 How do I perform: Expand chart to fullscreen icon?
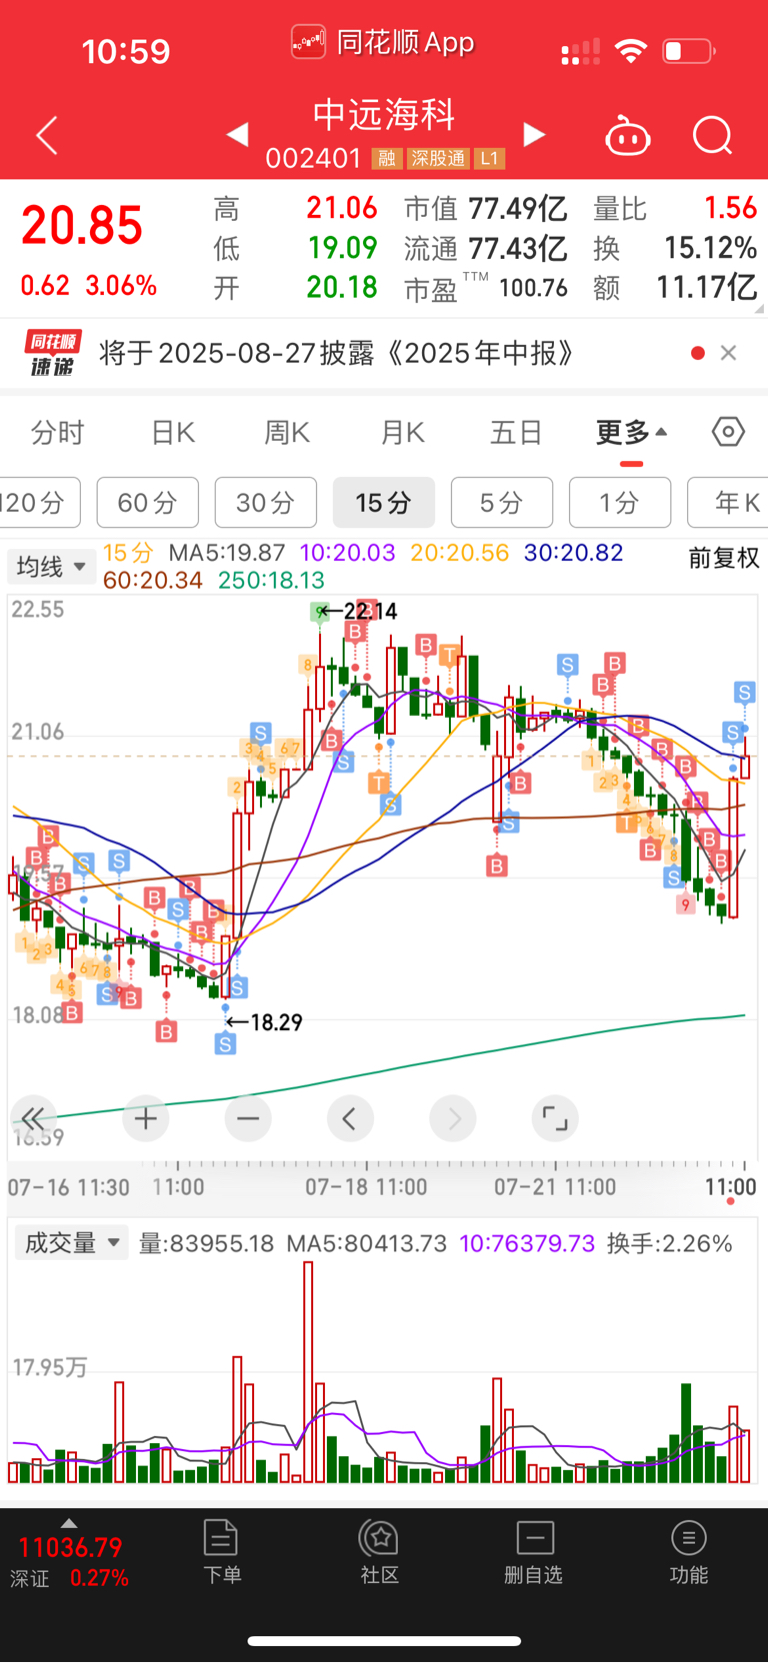555,1118
